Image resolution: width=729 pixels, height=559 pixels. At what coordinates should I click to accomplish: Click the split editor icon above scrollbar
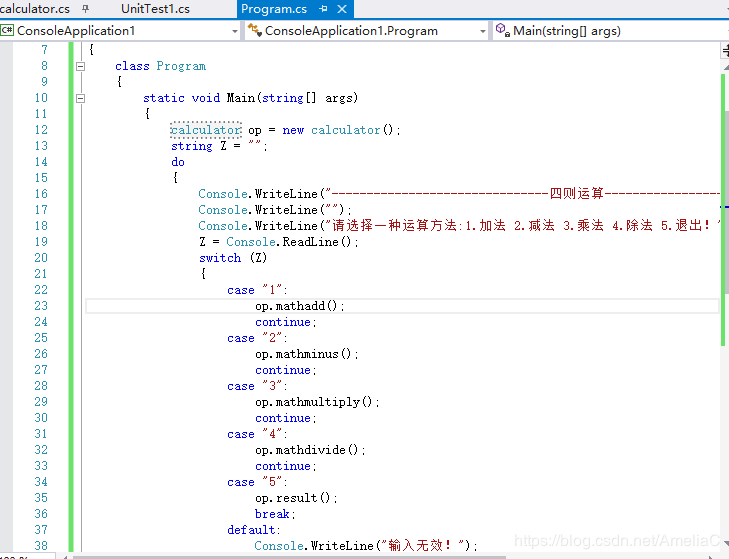(x=725, y=50)
